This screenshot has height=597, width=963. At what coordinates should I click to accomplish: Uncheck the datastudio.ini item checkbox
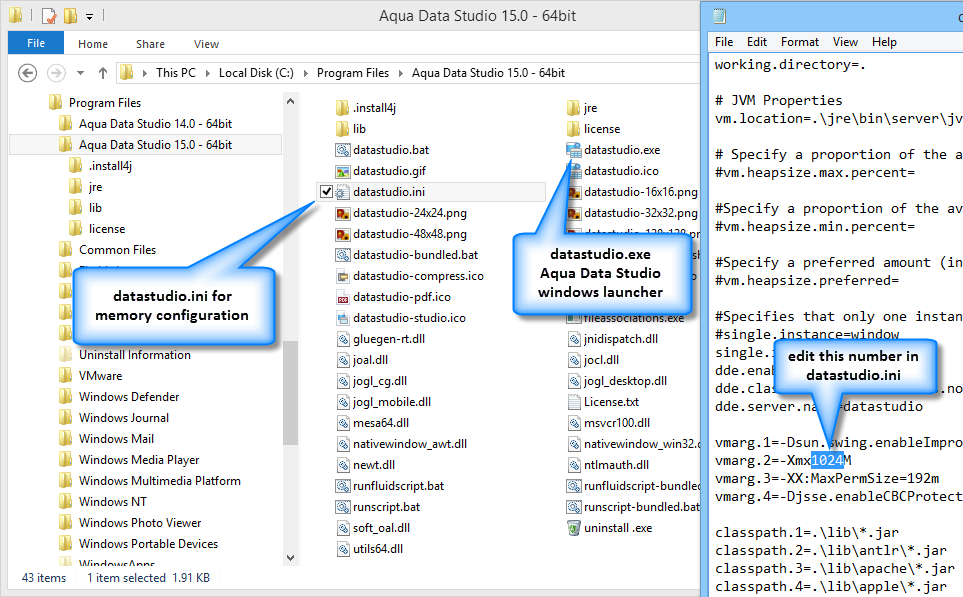click(x=326, y=191)
